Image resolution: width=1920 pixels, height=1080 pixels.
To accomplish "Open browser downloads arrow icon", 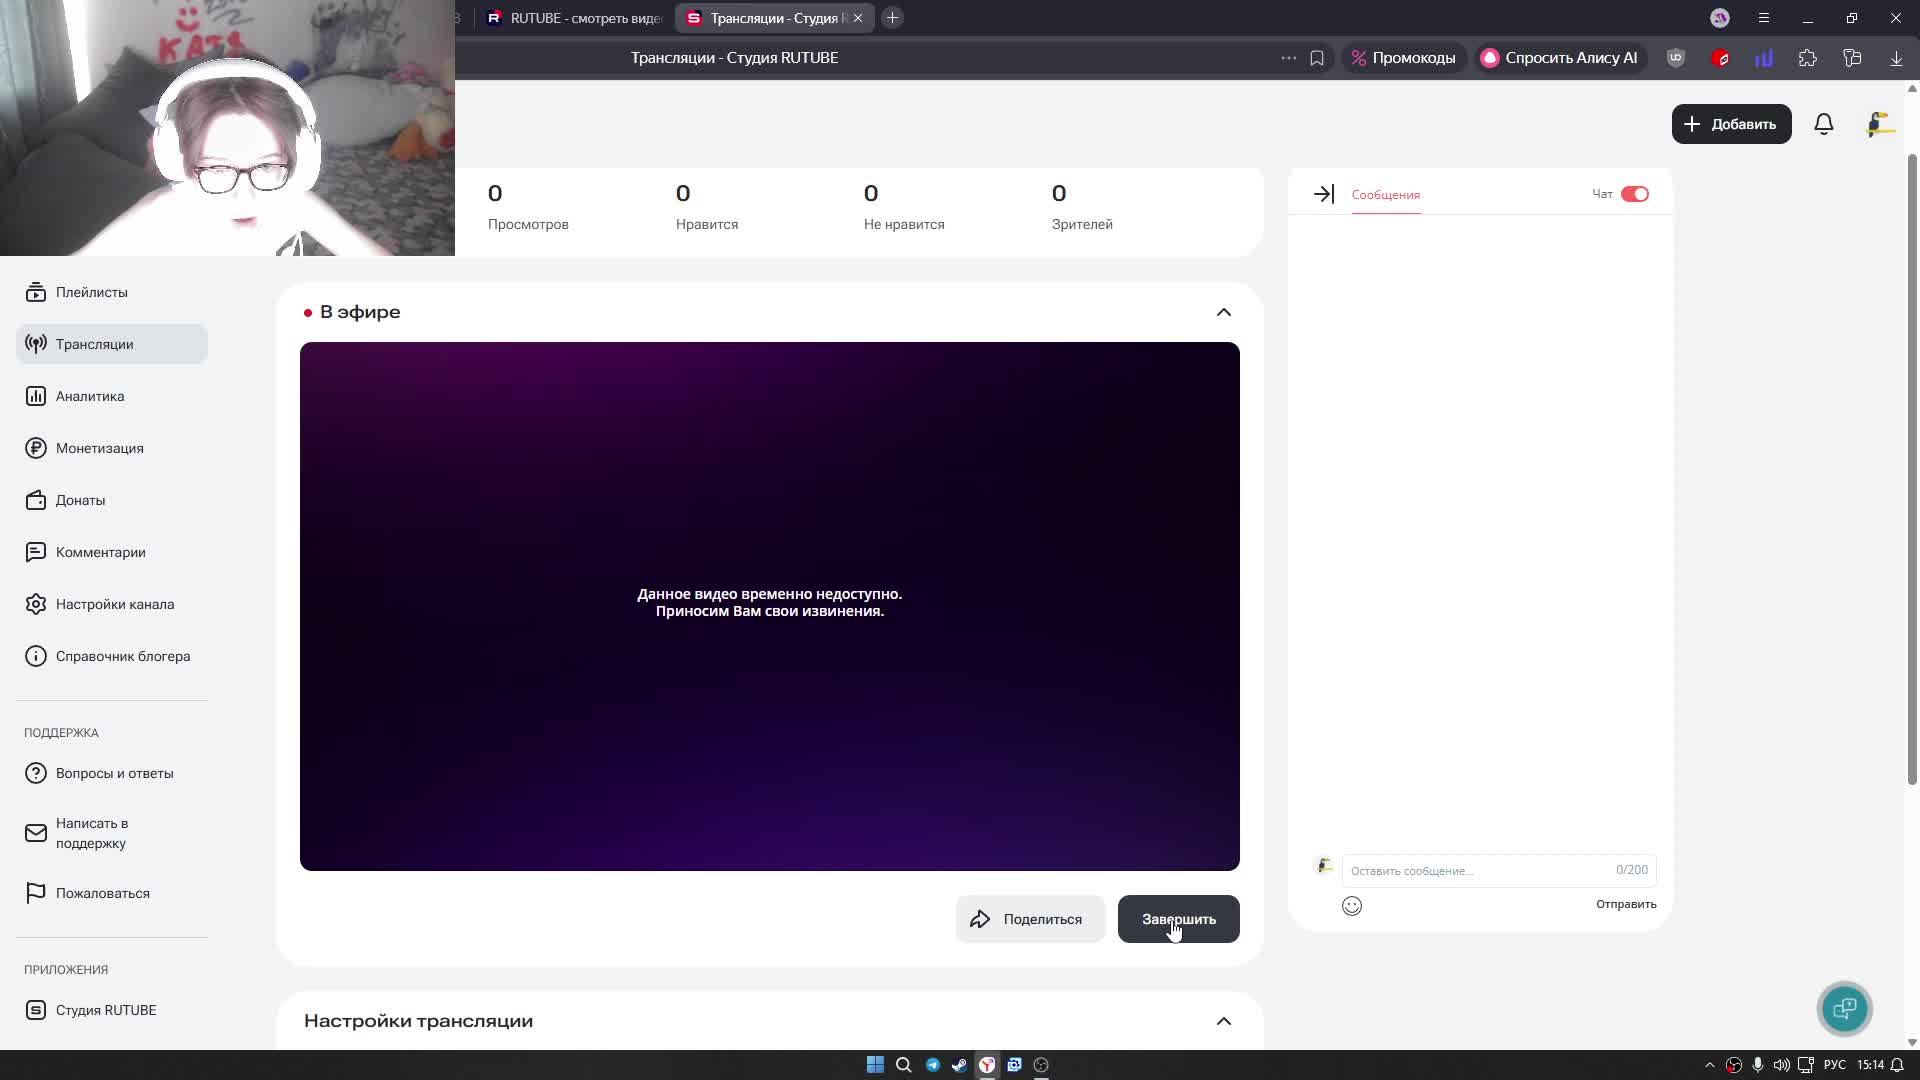I will 1896,58.
